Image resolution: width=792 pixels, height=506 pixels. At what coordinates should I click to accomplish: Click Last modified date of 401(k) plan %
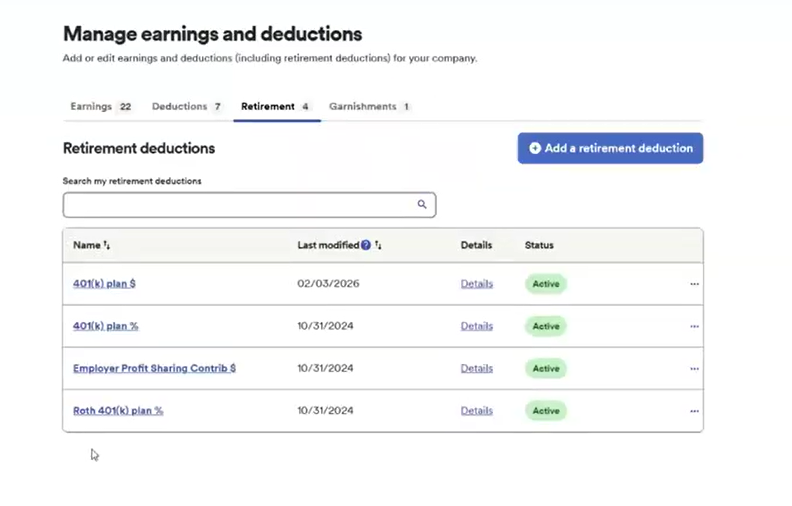tap(325, 326)
